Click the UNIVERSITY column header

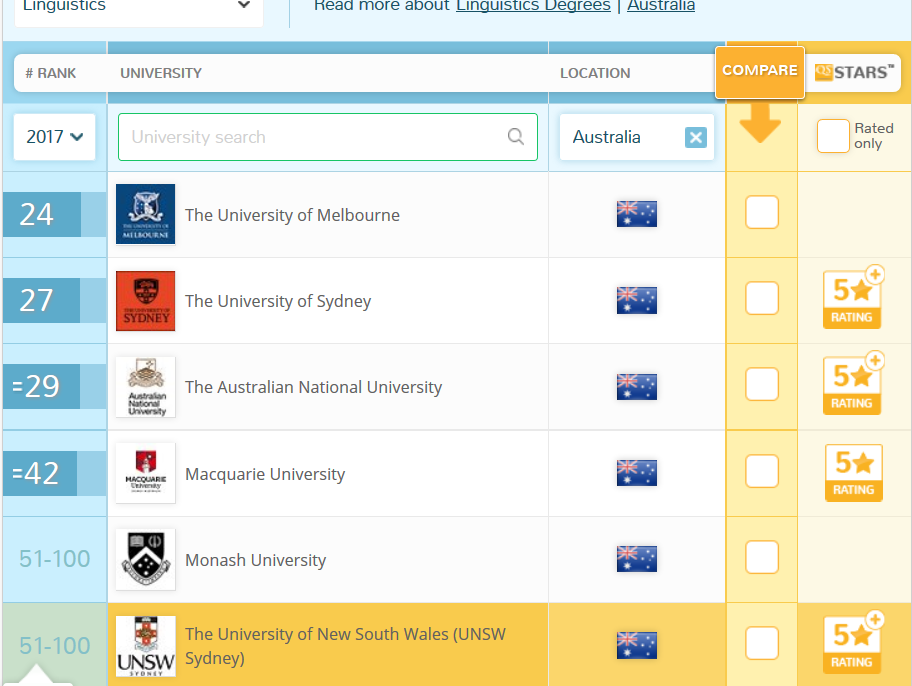(161, 73)
